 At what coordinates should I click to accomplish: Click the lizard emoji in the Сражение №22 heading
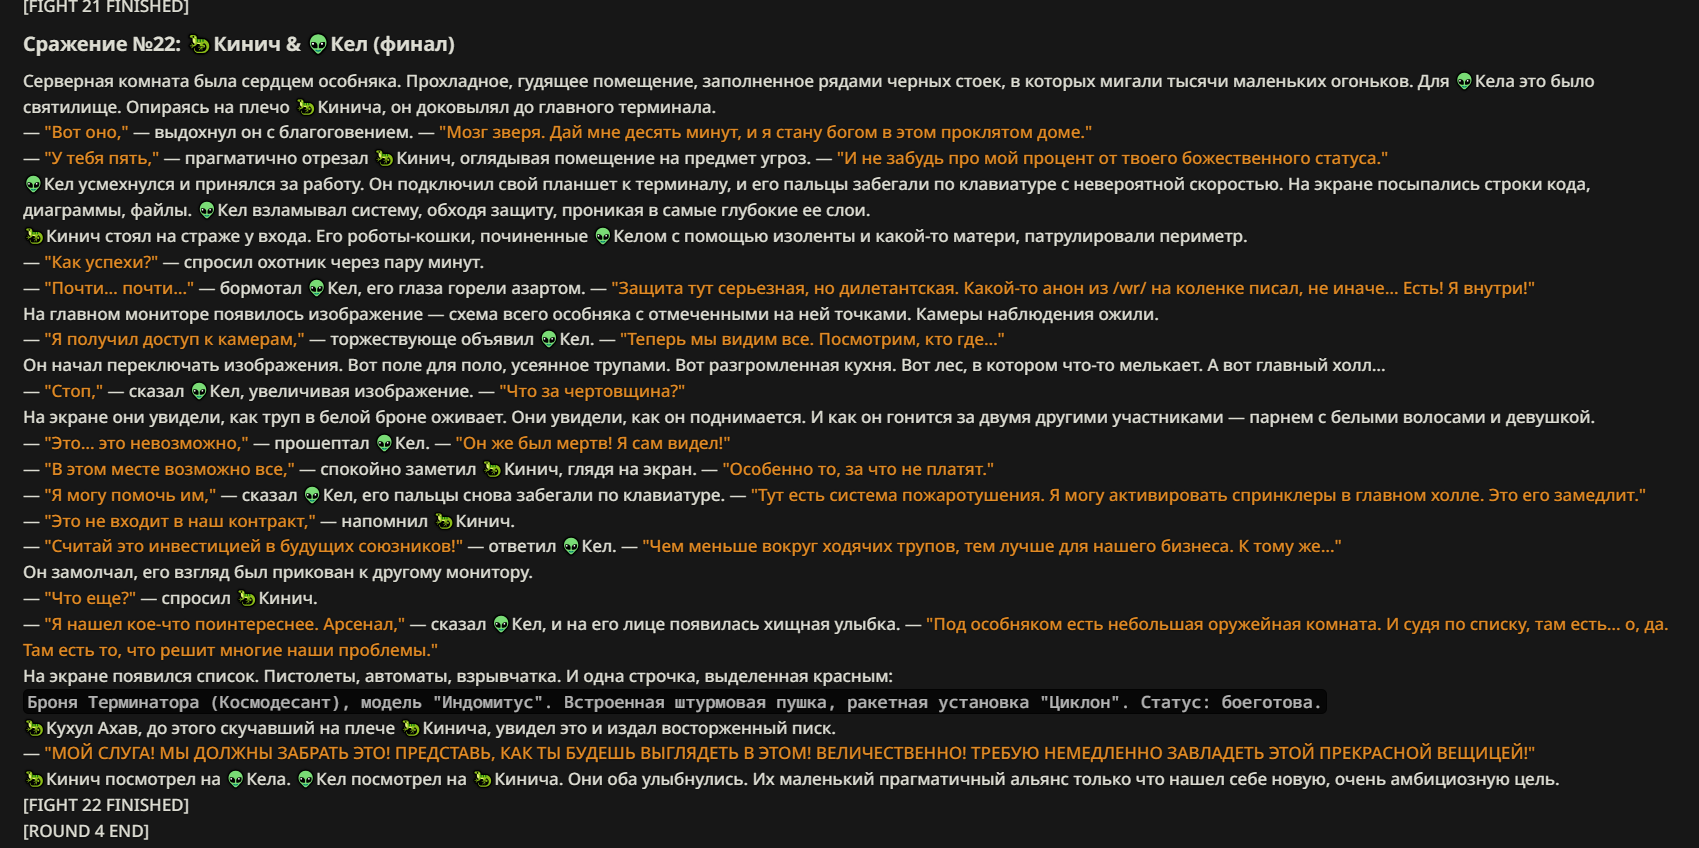[x=199, y=44]
